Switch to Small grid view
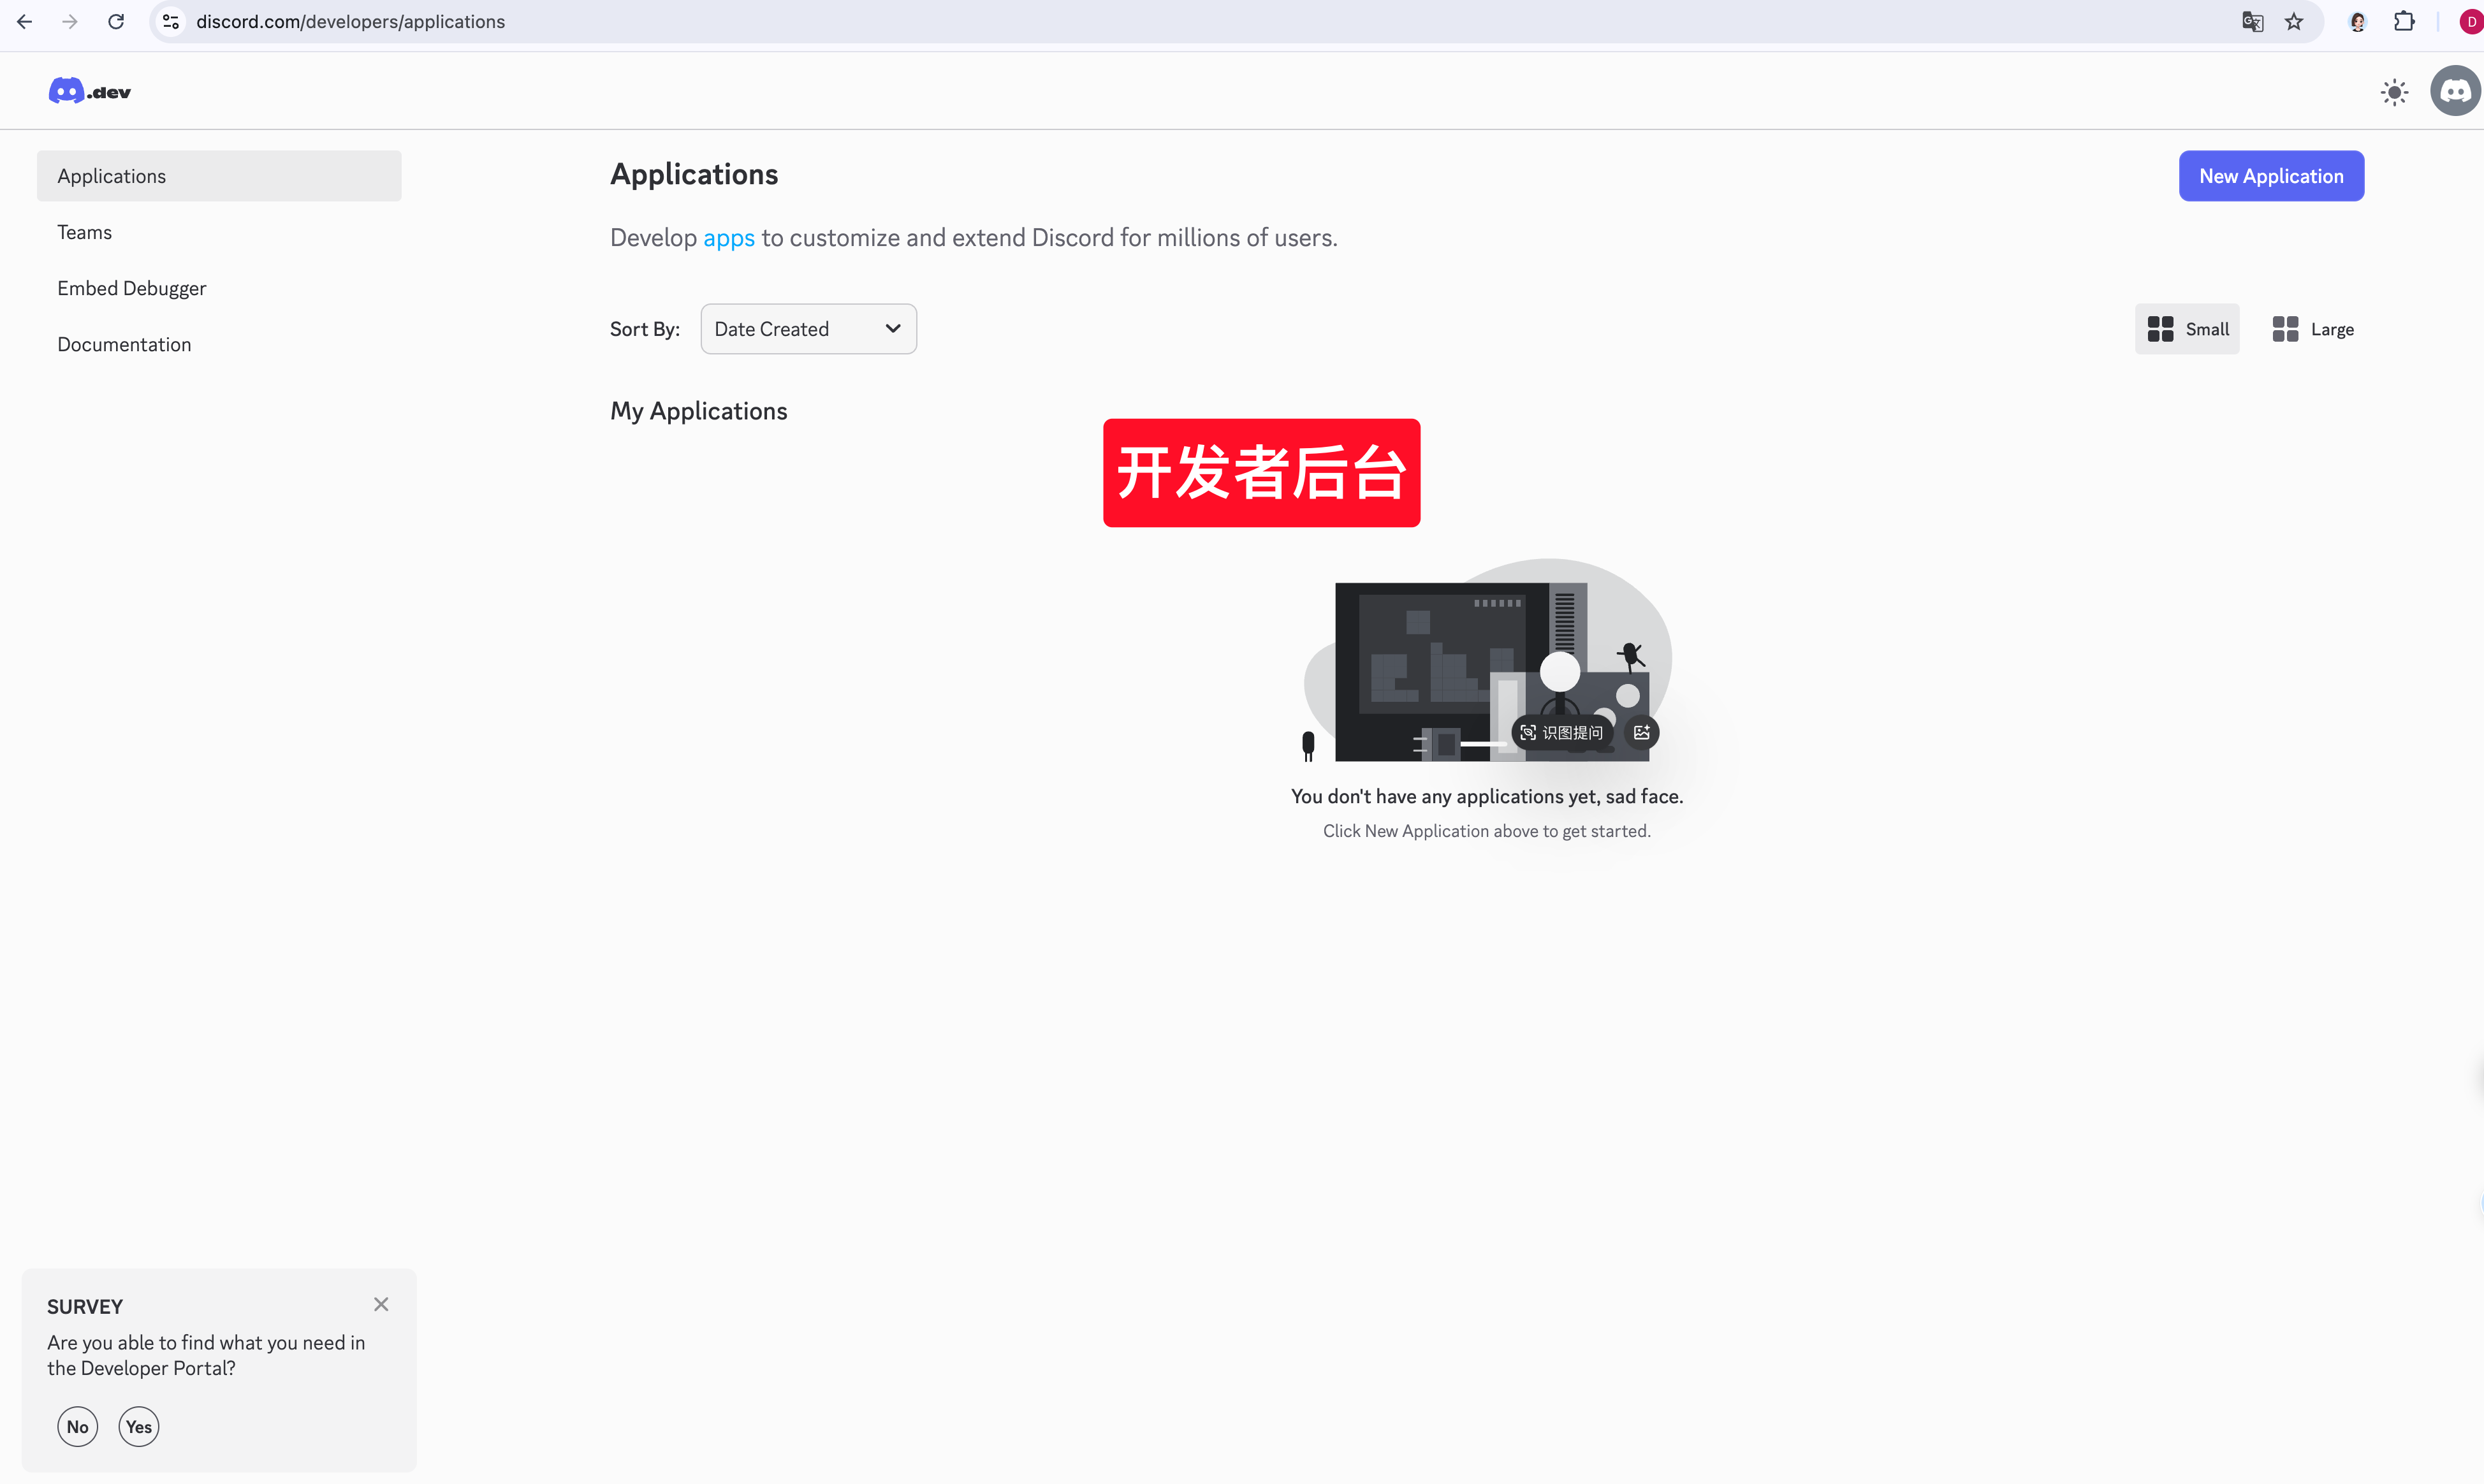2484x1484 pixels. [2187, 329]
